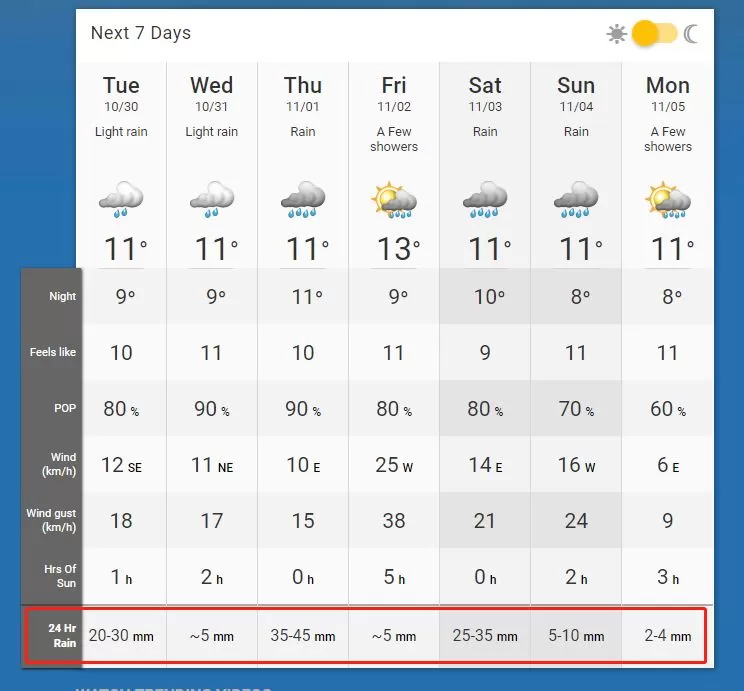
Task: Click Sunday's 16 W wind value
Action: point(576,465)
